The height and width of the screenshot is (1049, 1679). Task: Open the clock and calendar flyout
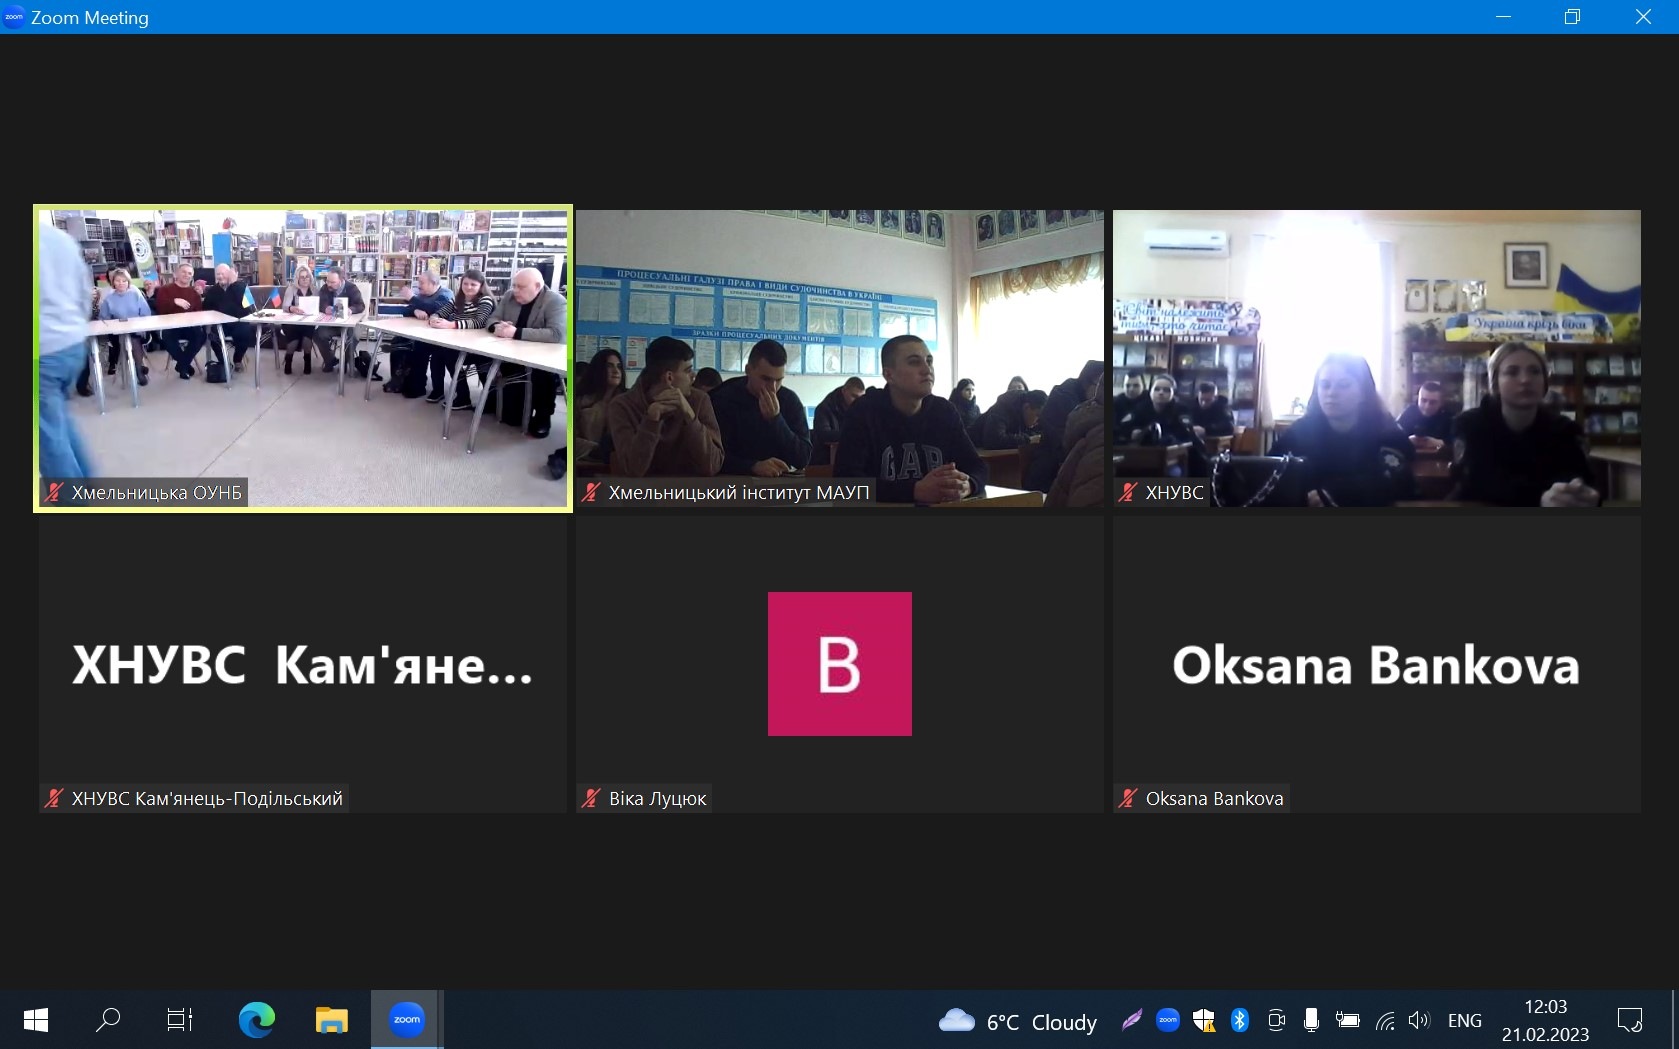1545,1020
